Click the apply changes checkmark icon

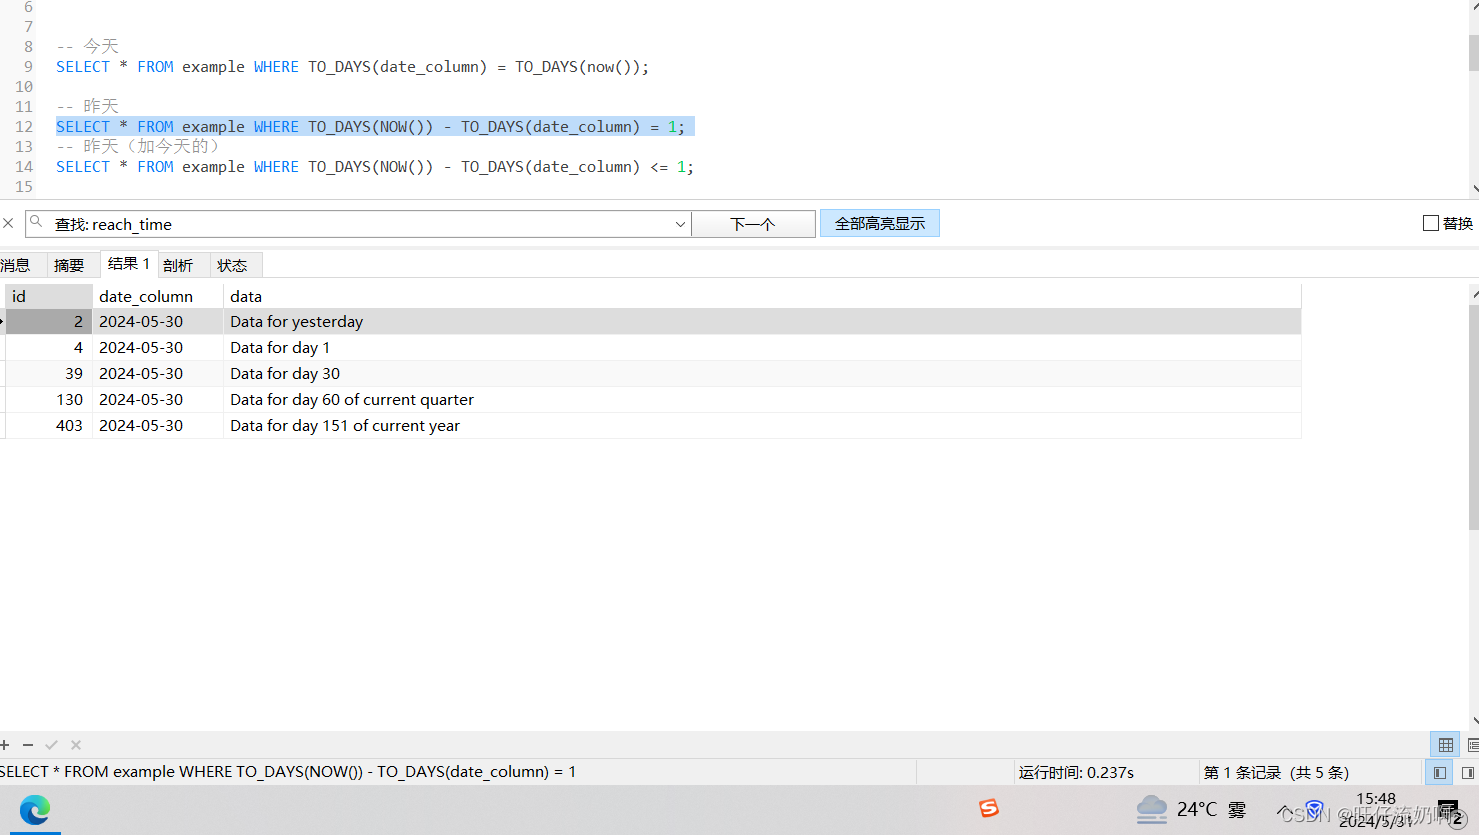(x=52, y=745)
